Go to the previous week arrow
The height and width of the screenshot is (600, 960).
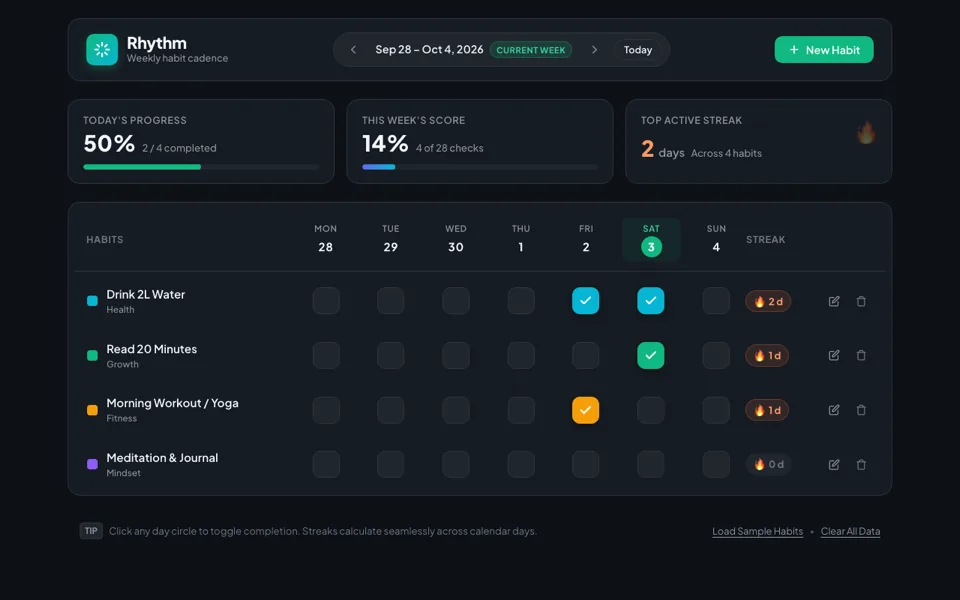tap(353, 50)
